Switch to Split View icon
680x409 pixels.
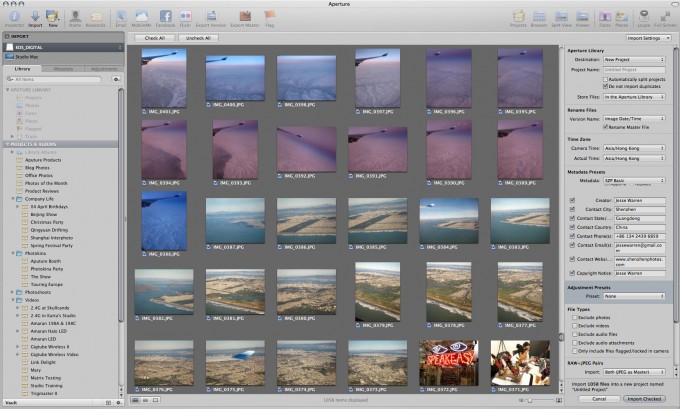coord(561,17)
